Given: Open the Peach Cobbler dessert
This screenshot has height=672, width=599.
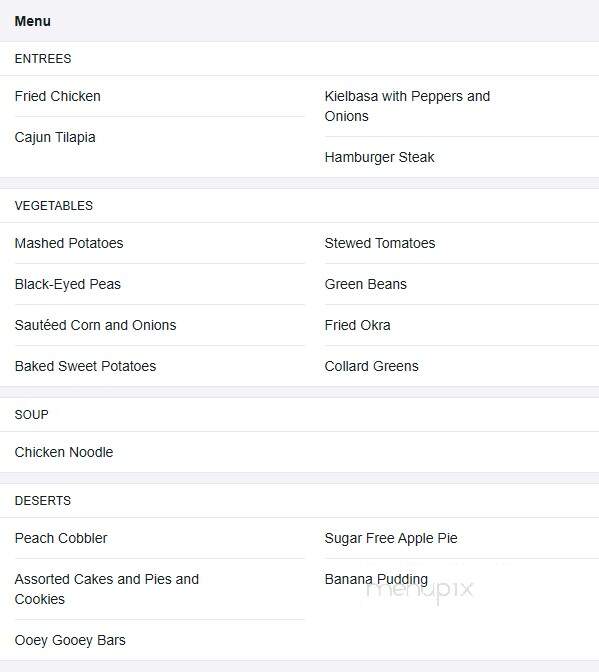Looking at the screenshot, I should tap(61, 538).
